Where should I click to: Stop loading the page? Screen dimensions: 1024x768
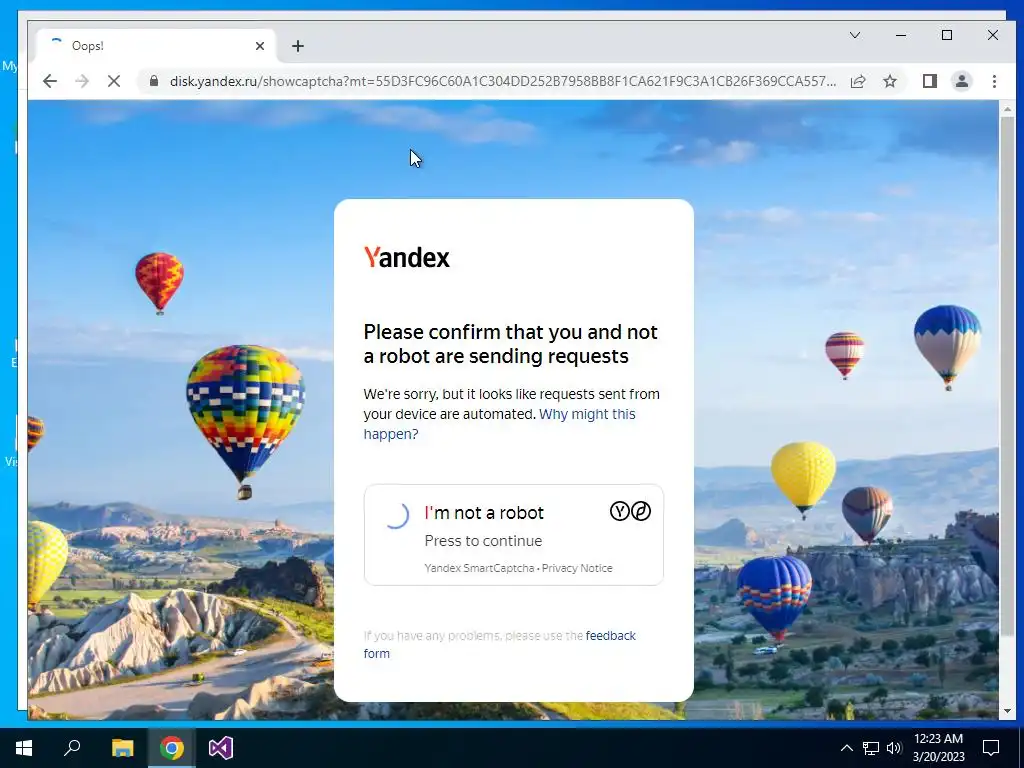click(114, 81)
